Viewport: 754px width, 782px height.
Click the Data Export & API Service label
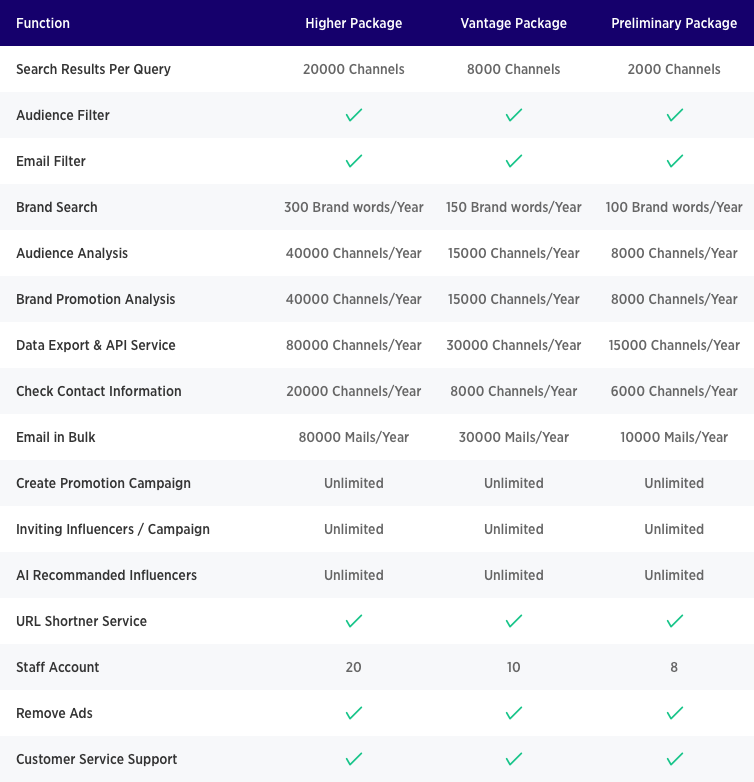coord(96,345)
